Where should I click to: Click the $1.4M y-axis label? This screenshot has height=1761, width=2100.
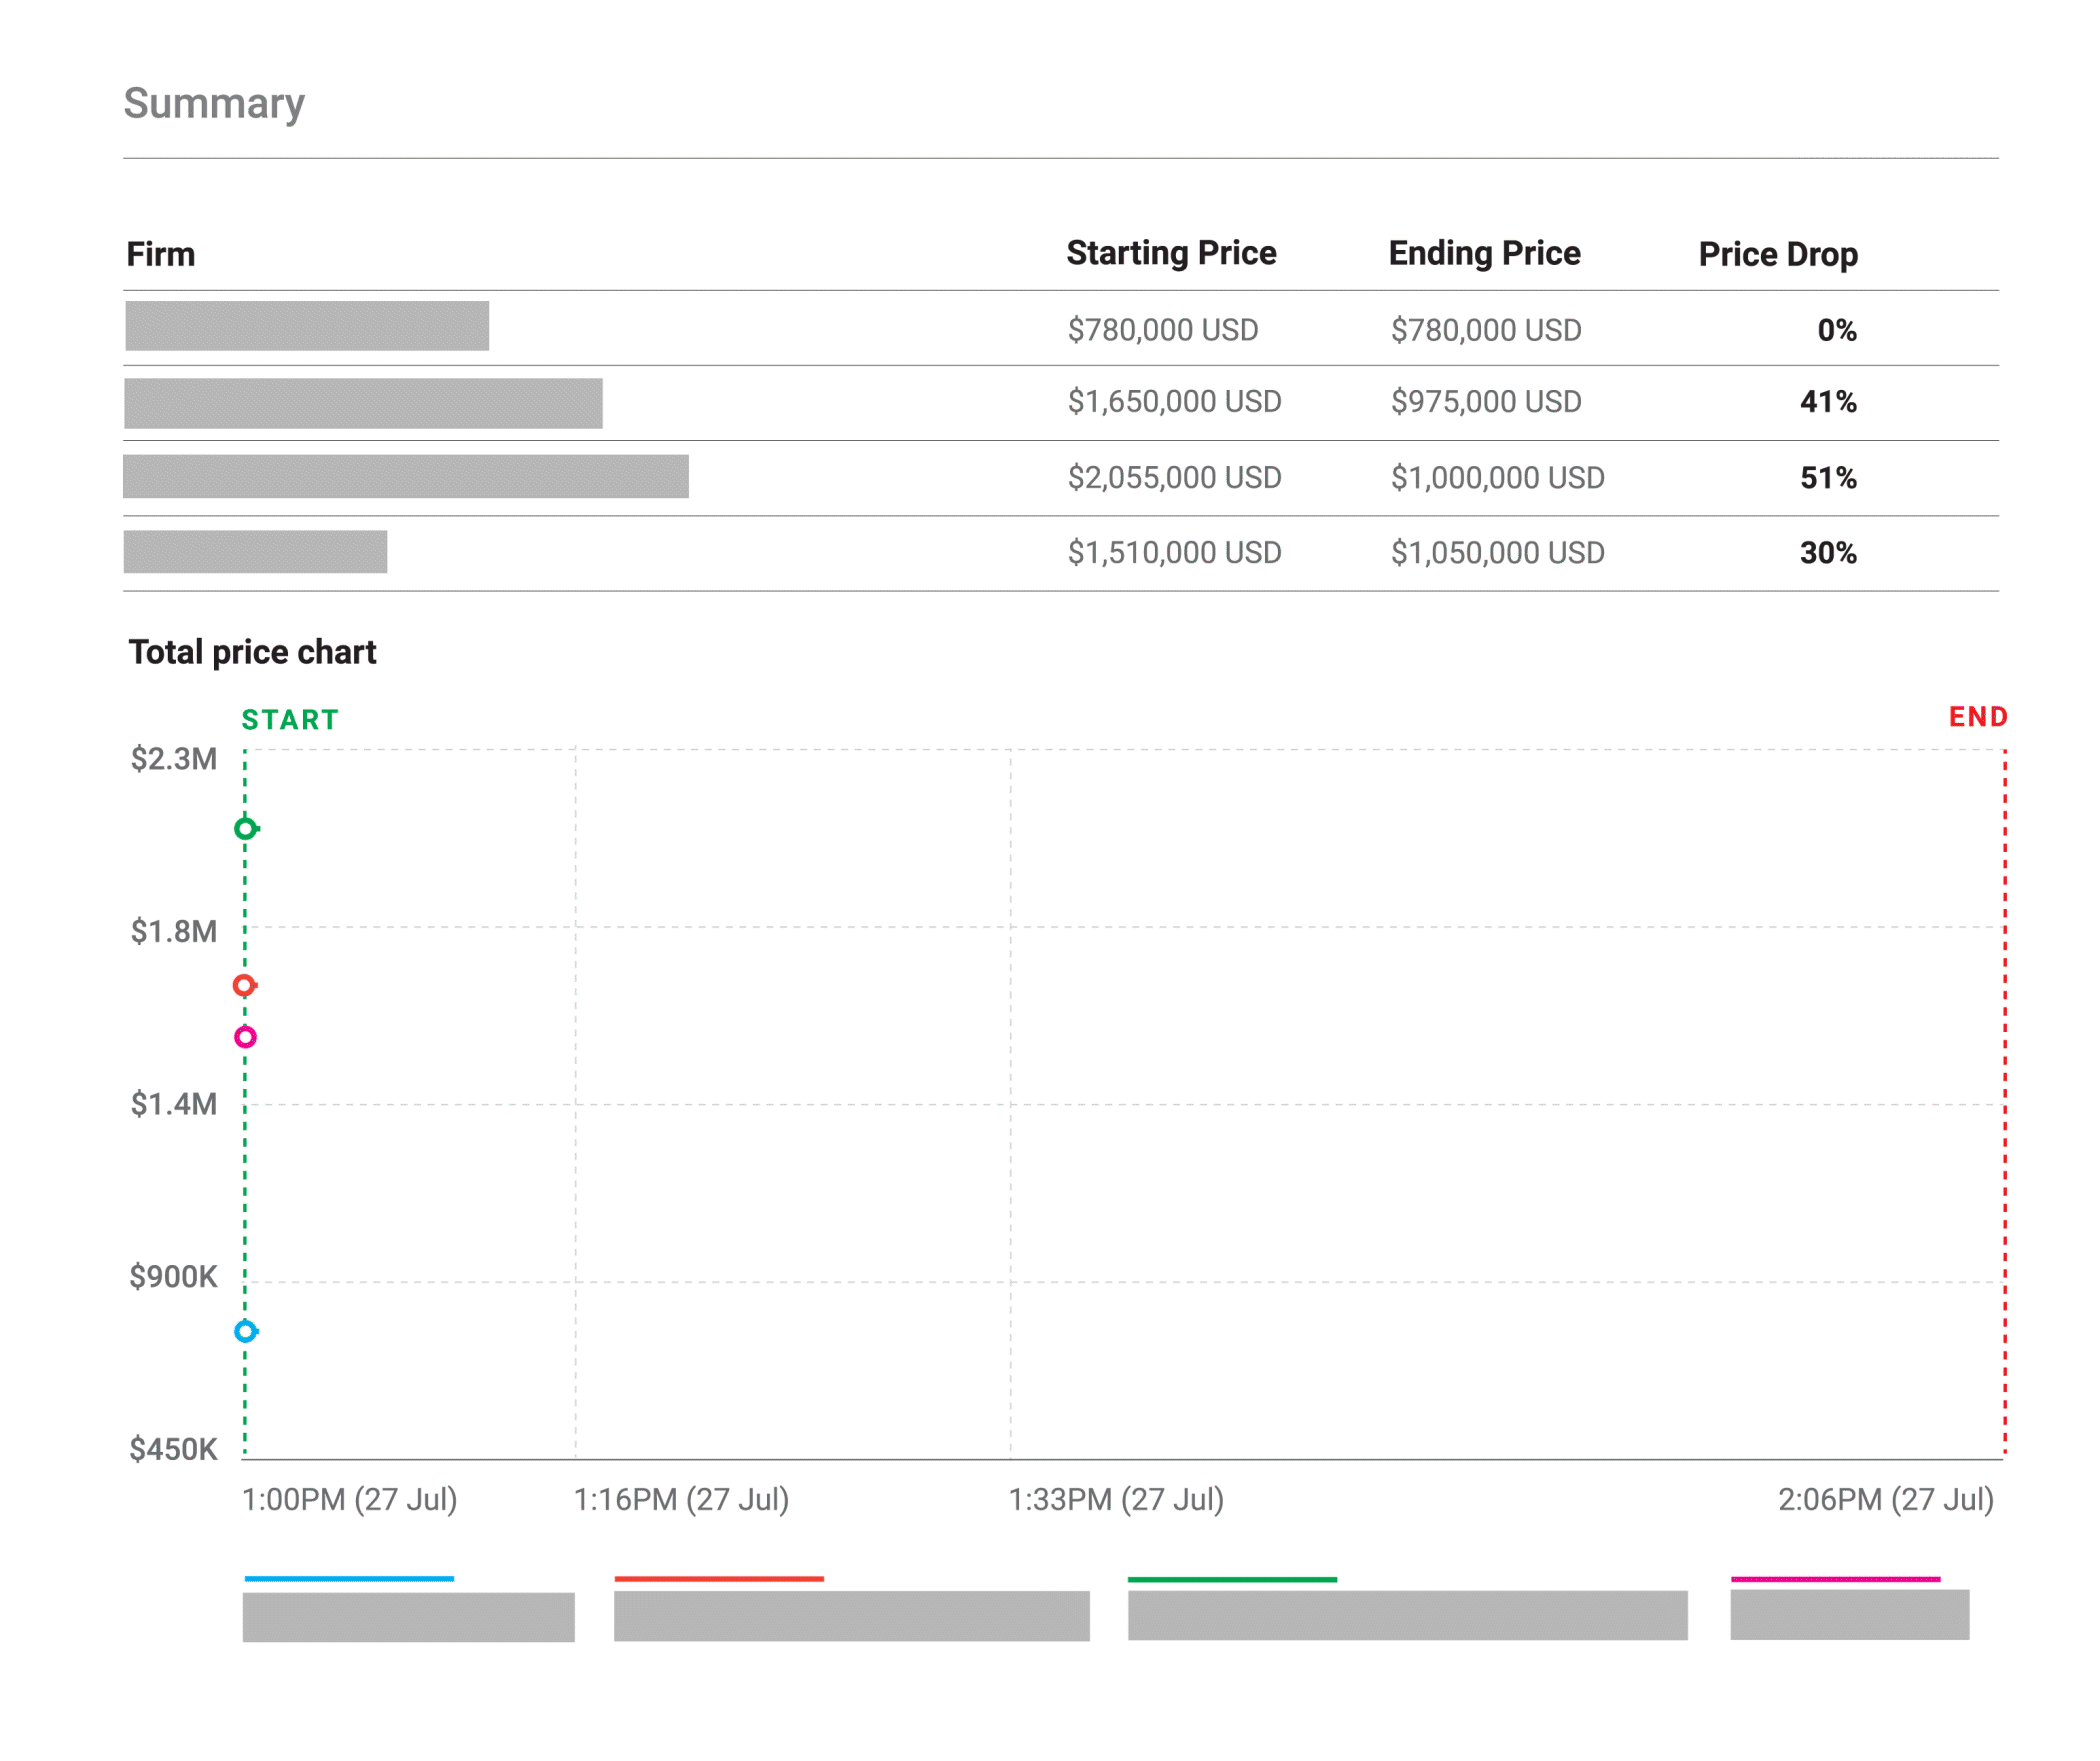(x=174, y=1105)
